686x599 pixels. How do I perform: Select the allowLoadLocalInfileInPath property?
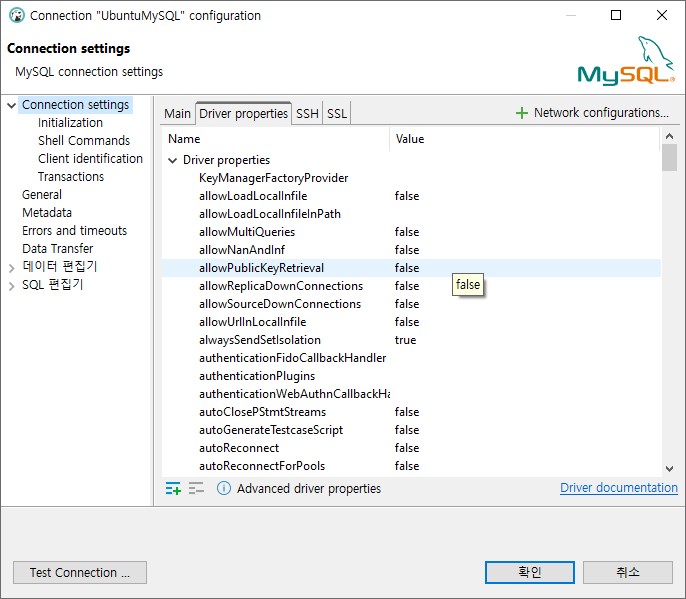[x=270, y=214]
